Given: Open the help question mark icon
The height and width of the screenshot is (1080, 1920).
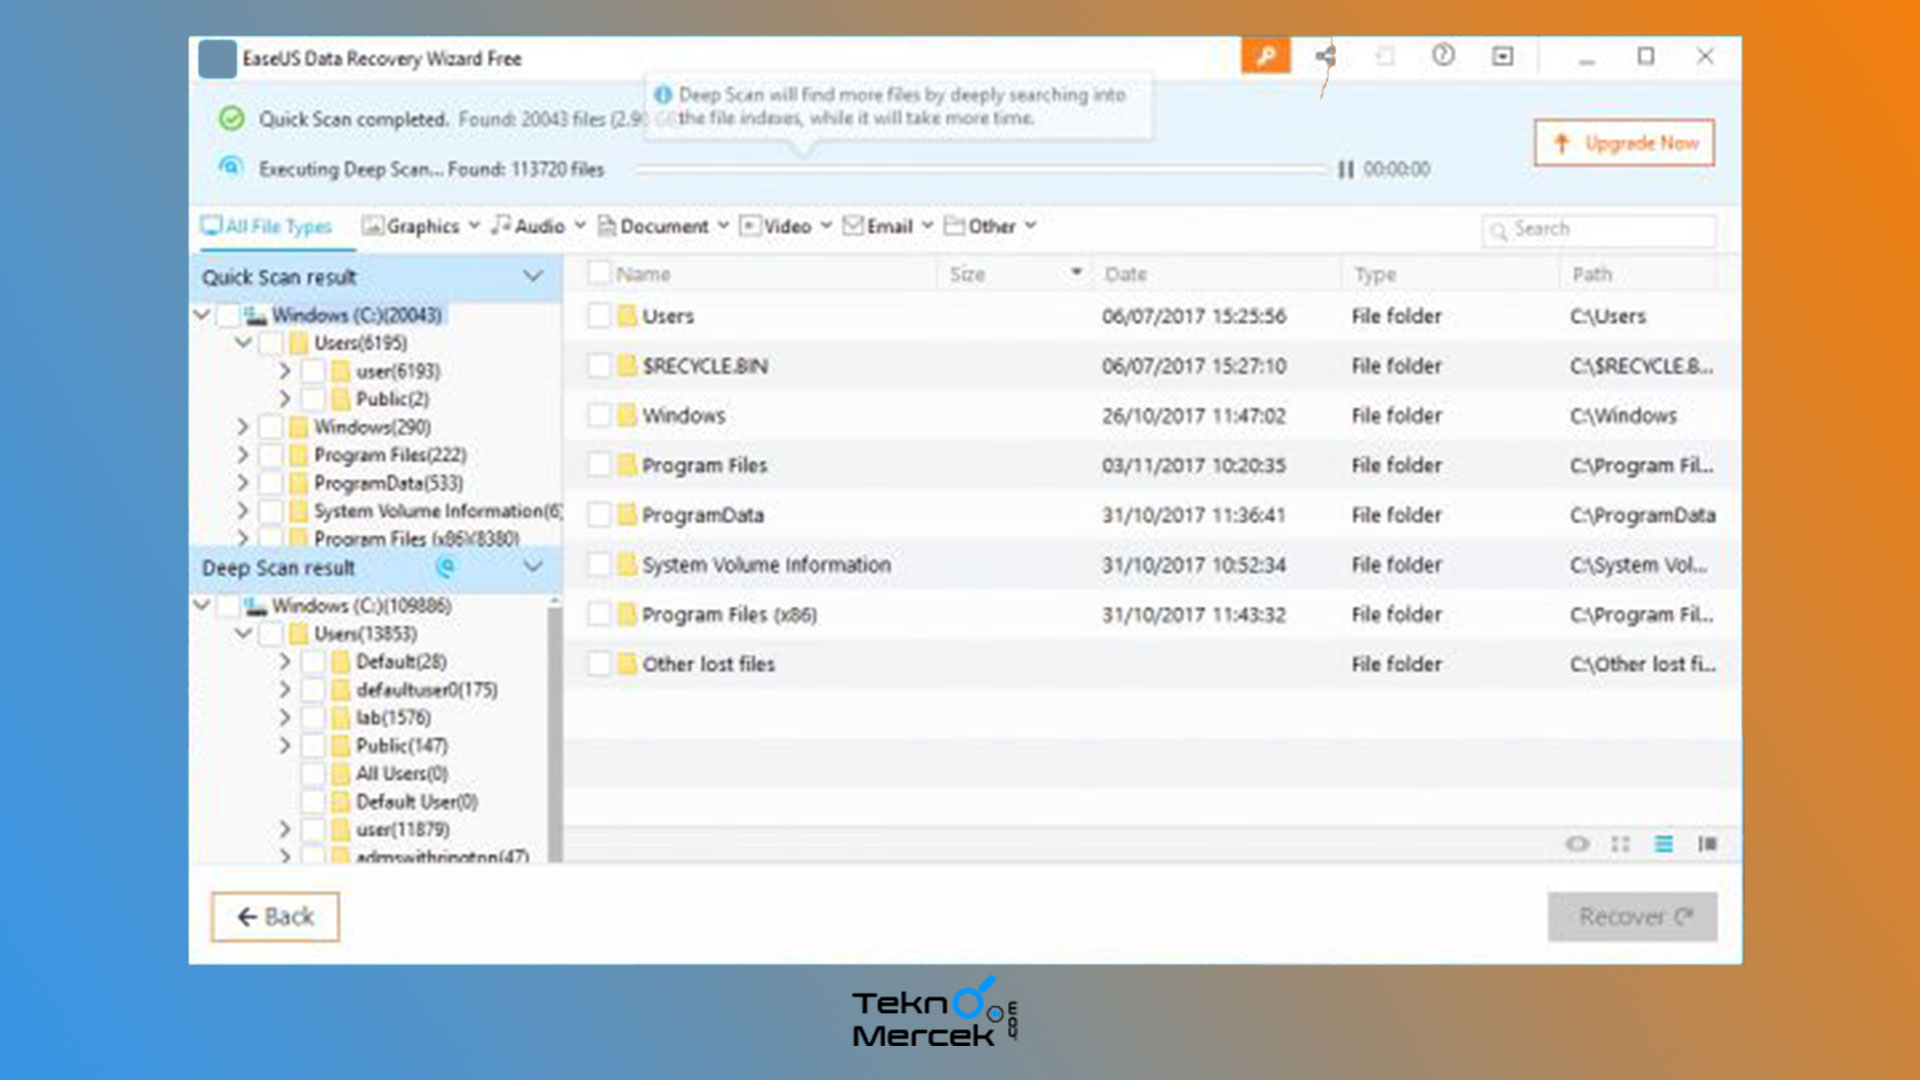Looking at the screenshot, I should [1443, 56].
